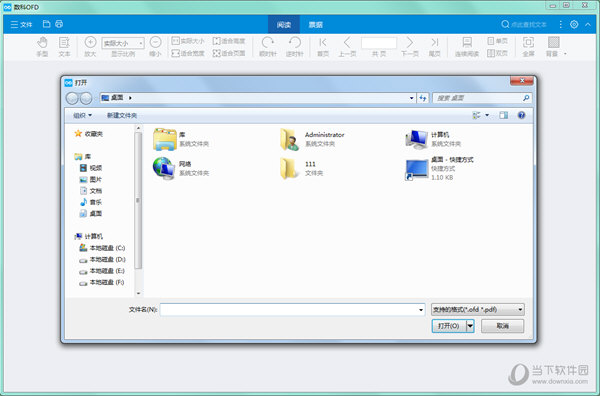Select the 手型 hand tool
Viewport: 600px width, 396px height.
[42, 47]
